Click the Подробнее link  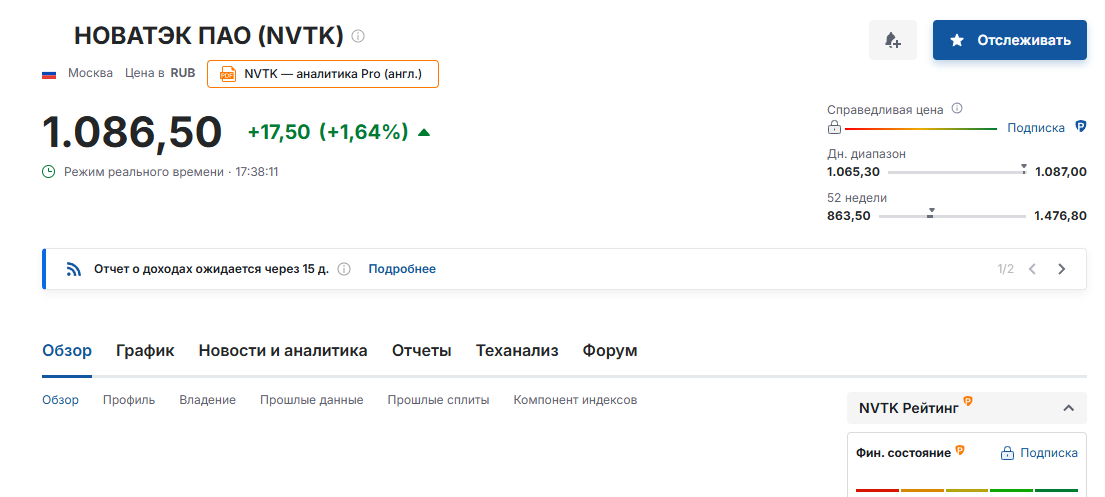(x=402, y=269)
